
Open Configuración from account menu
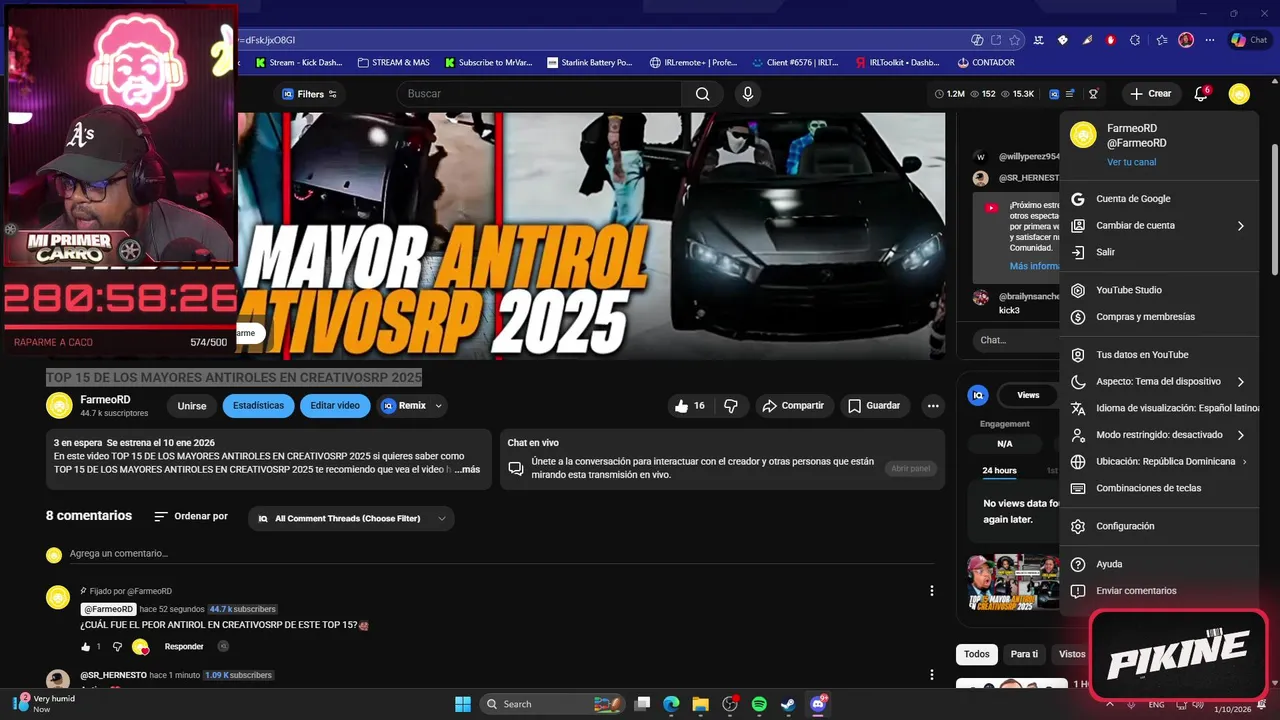[x=1159, y=526]
